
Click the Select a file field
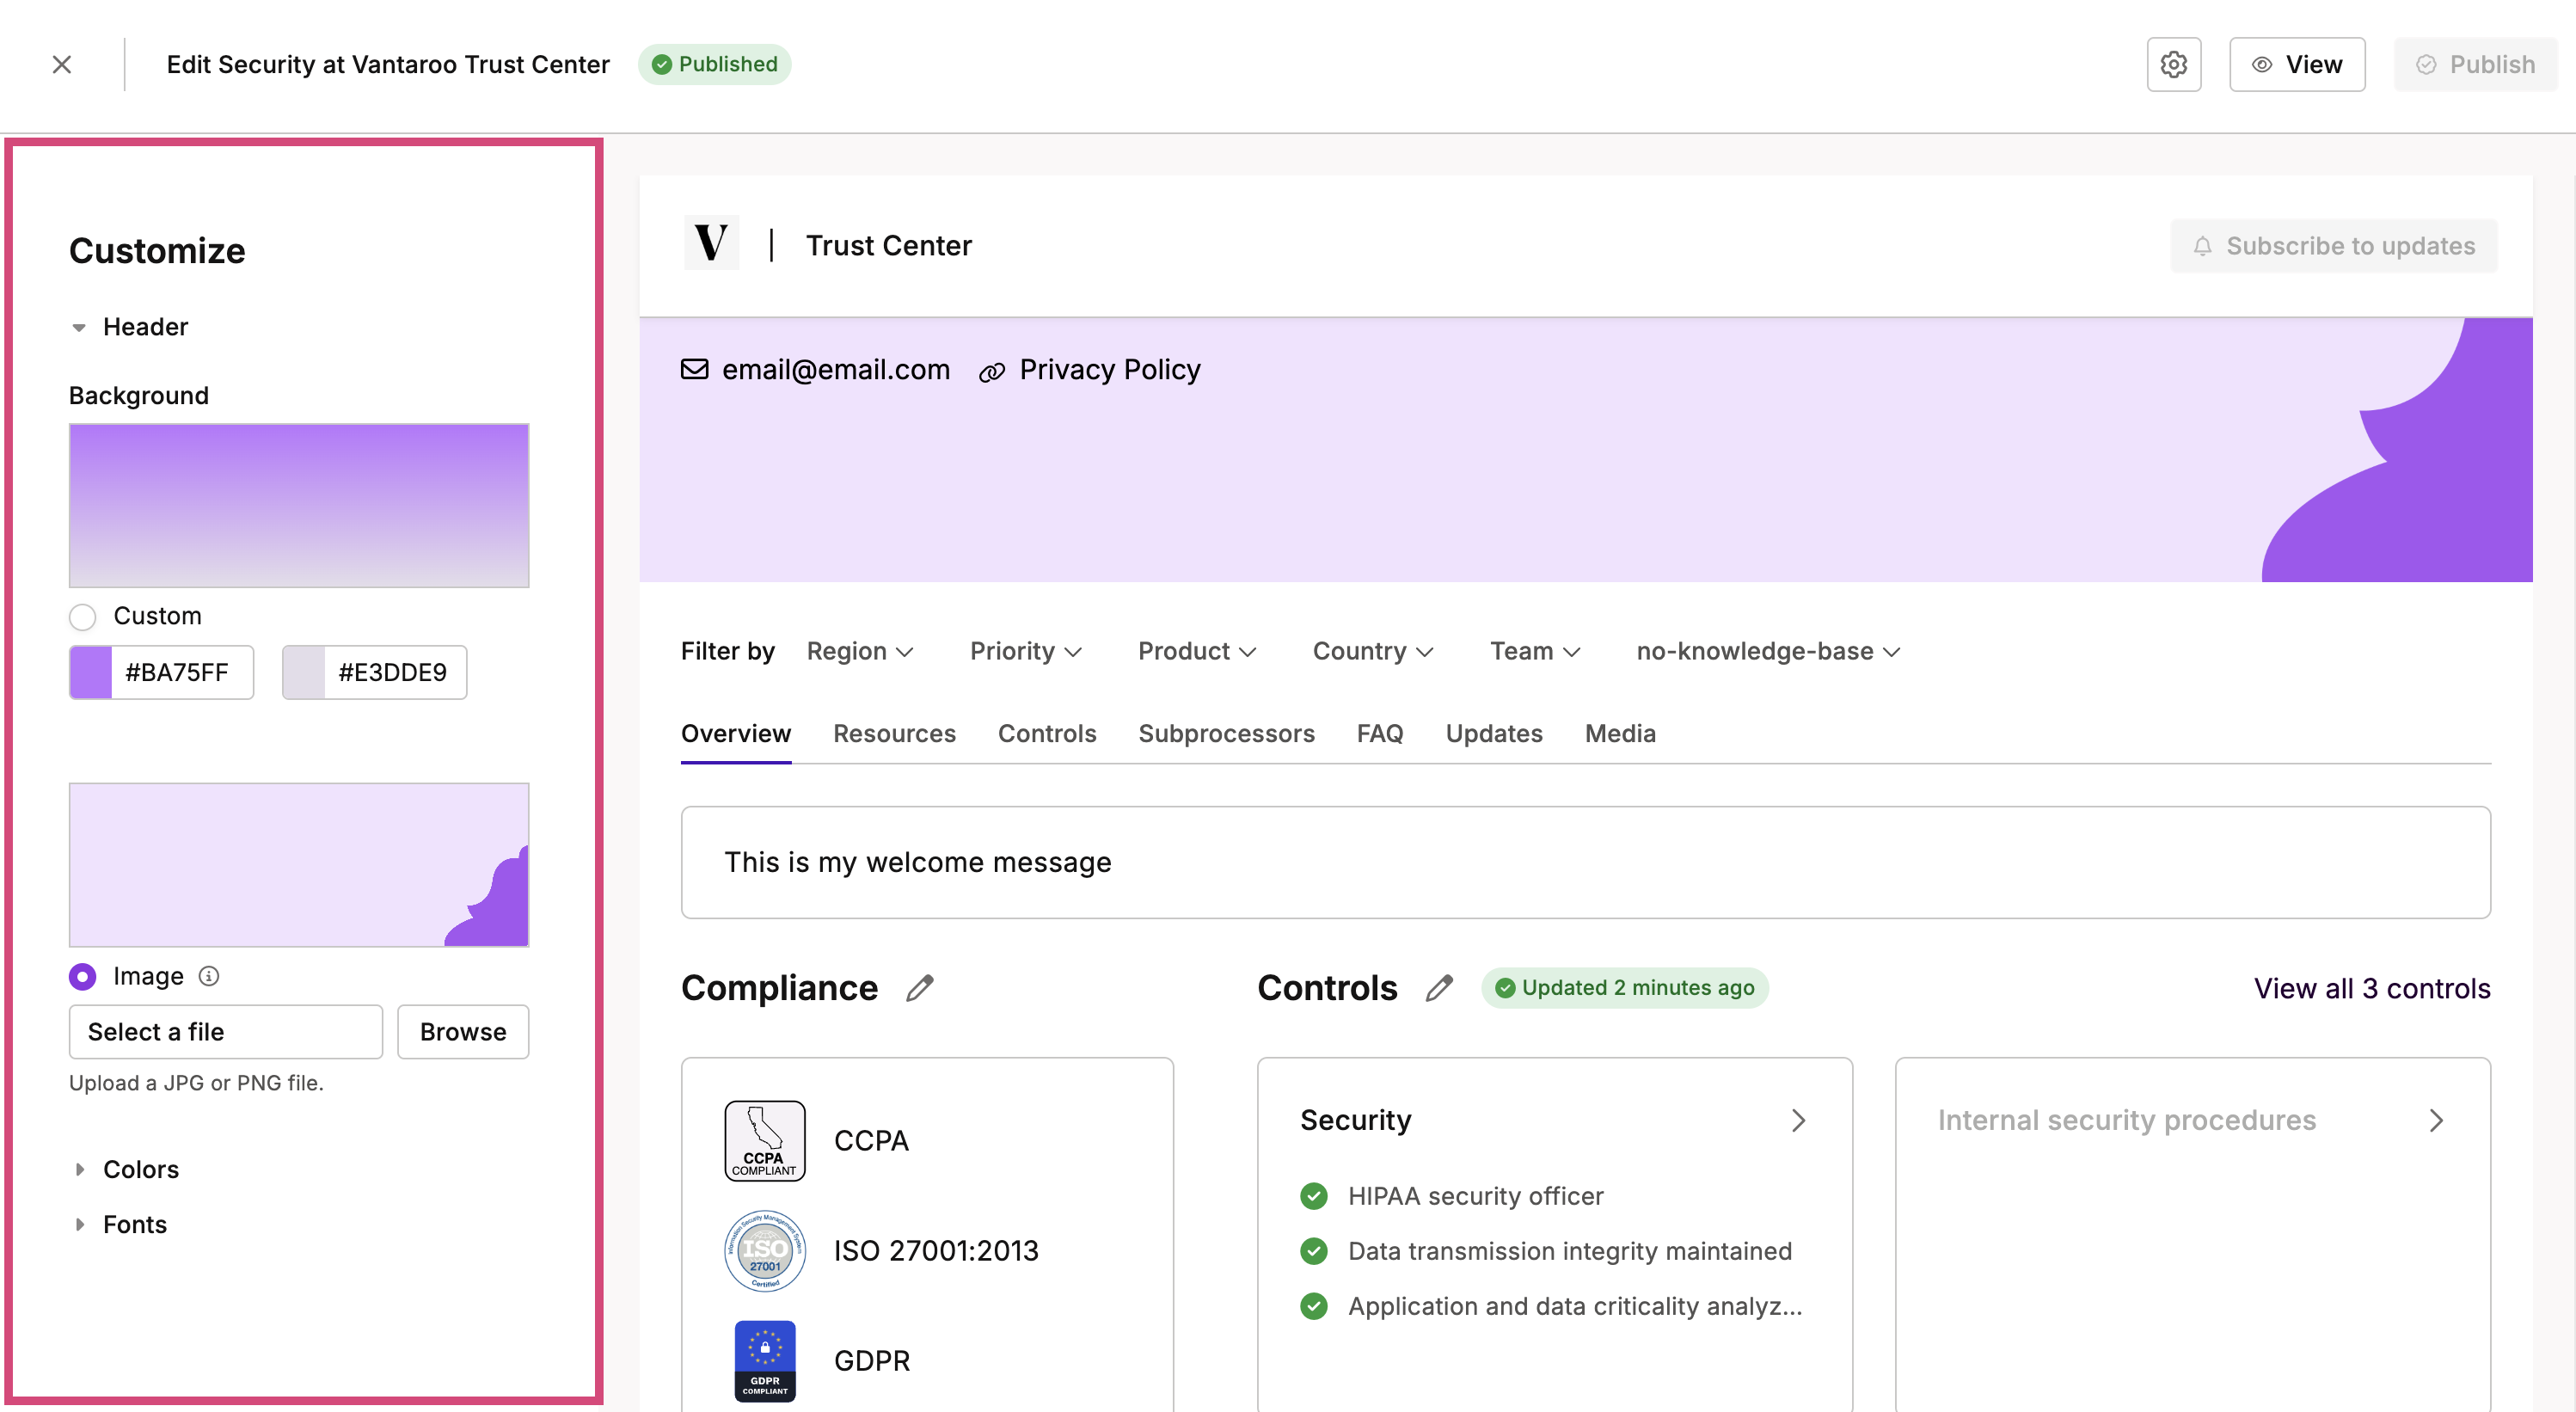tap(226, 1031)
